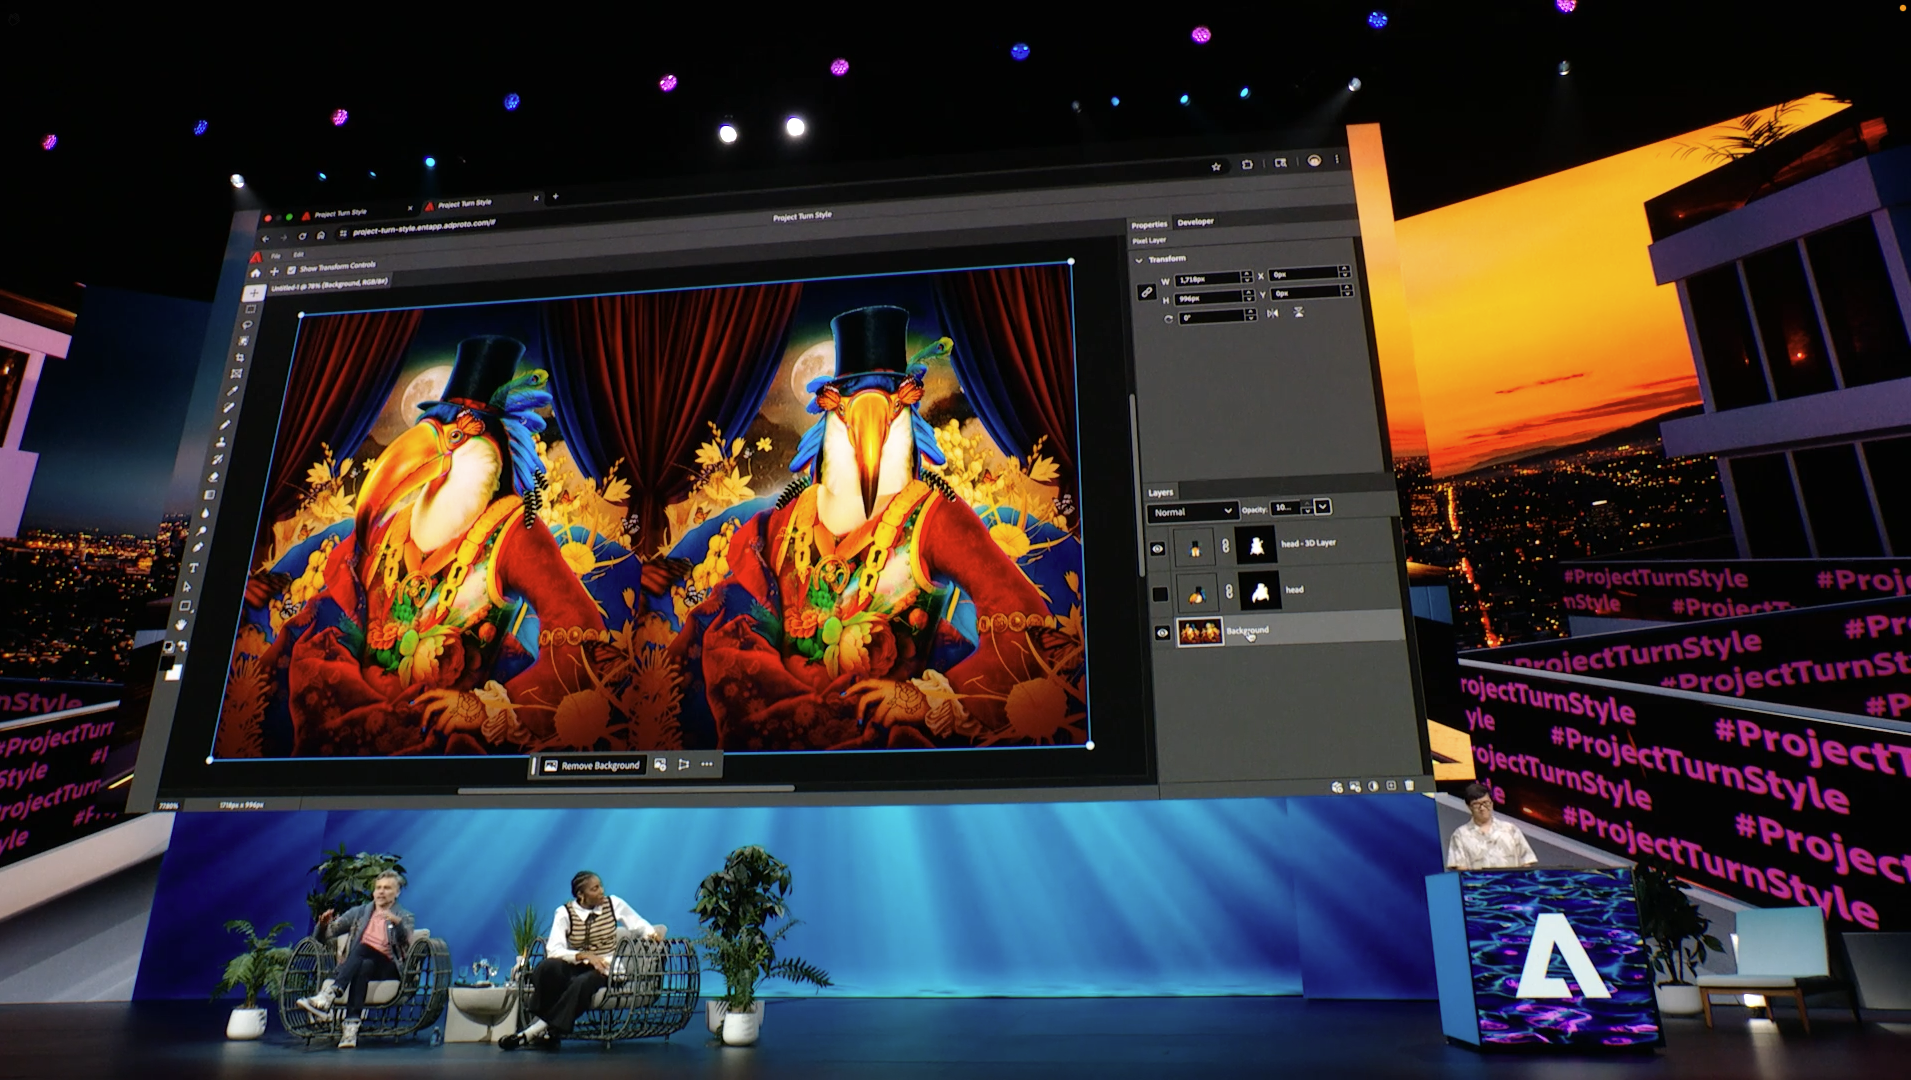Hide the head - 3D Layer
This screenshot has height=1080, width=1911.
click(1157, 548)
